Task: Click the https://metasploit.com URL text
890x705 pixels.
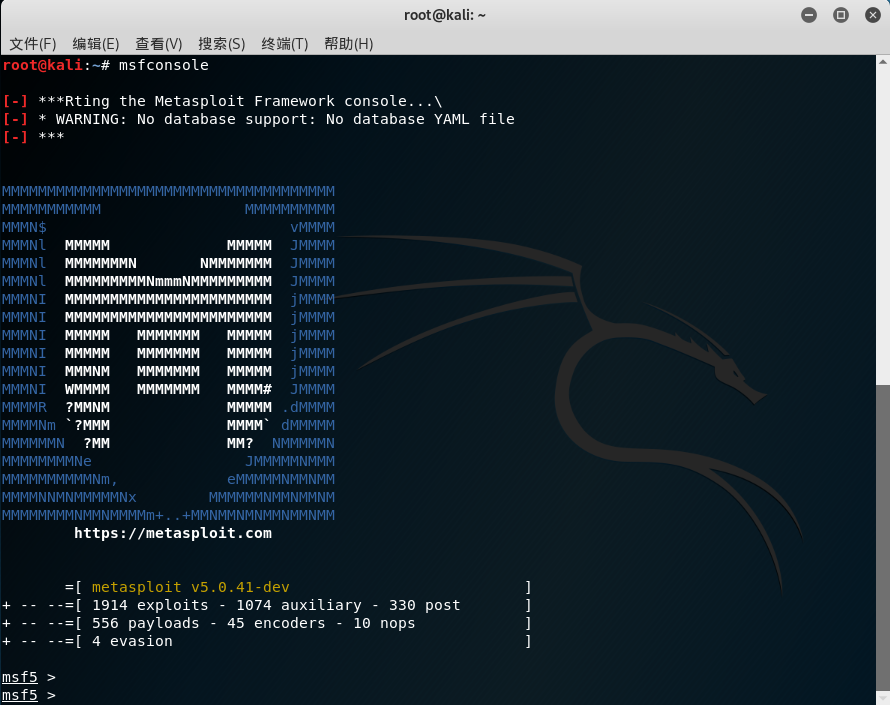Action: click(x=173, y=533)
